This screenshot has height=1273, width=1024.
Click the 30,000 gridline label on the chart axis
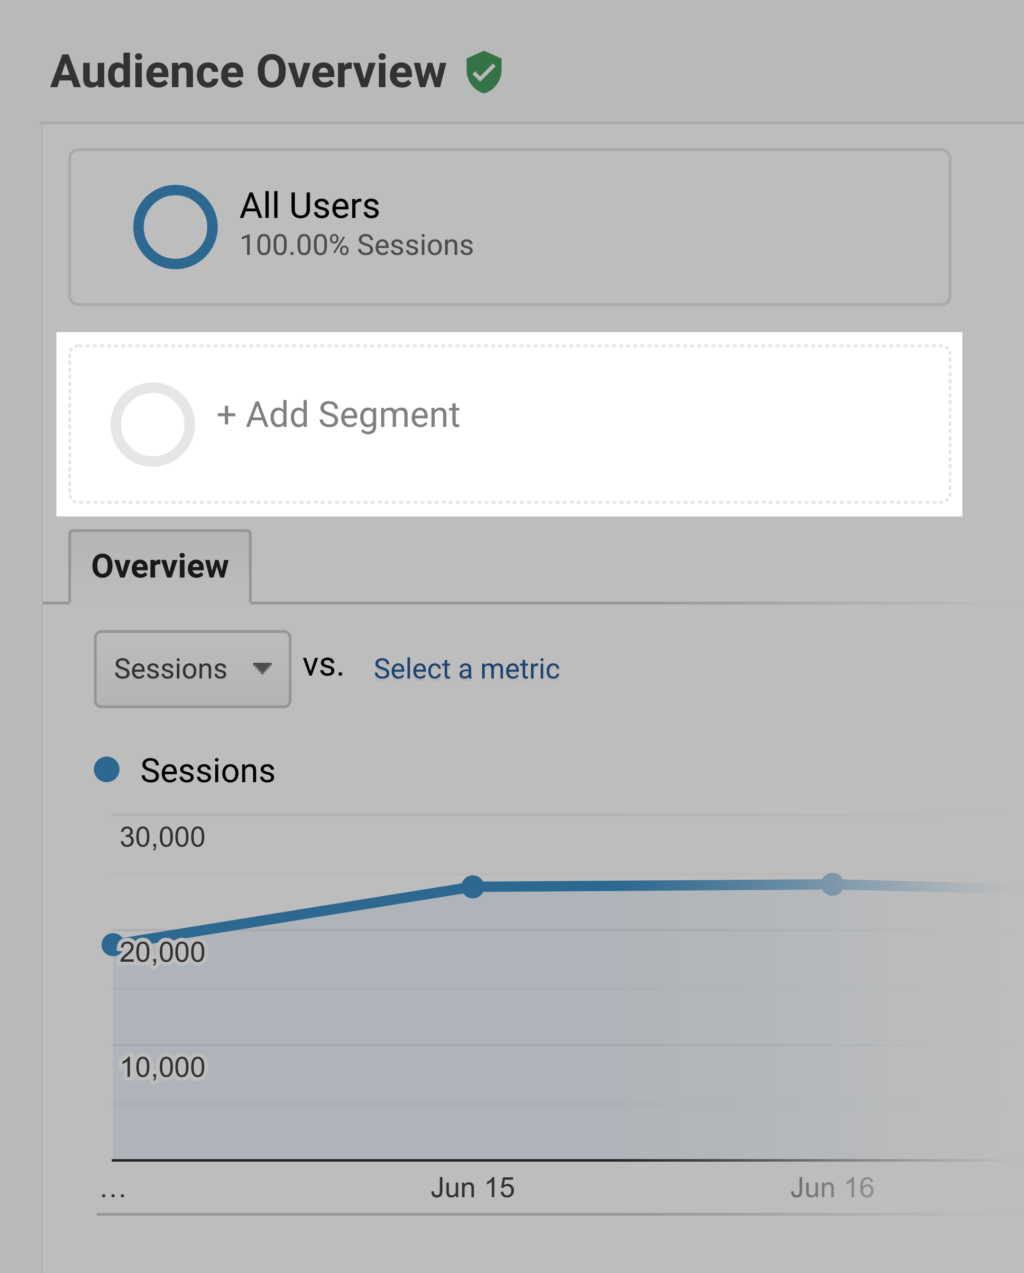click(x=162, y=837)
